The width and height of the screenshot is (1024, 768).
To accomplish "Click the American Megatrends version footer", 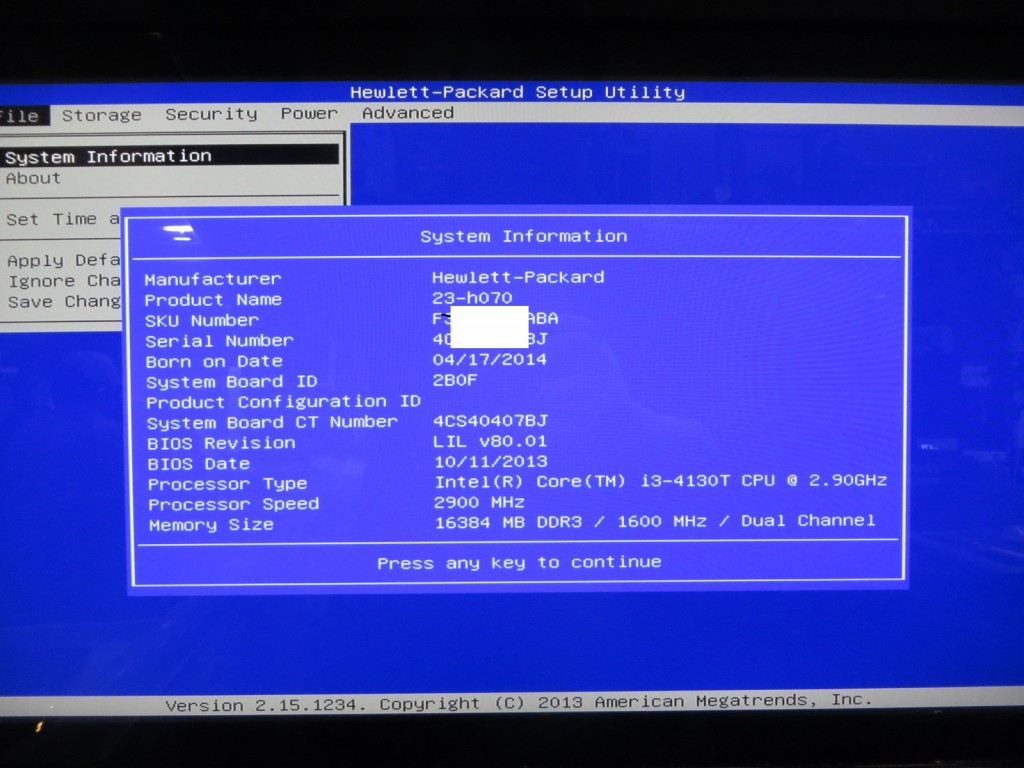I will coord(518,703).
